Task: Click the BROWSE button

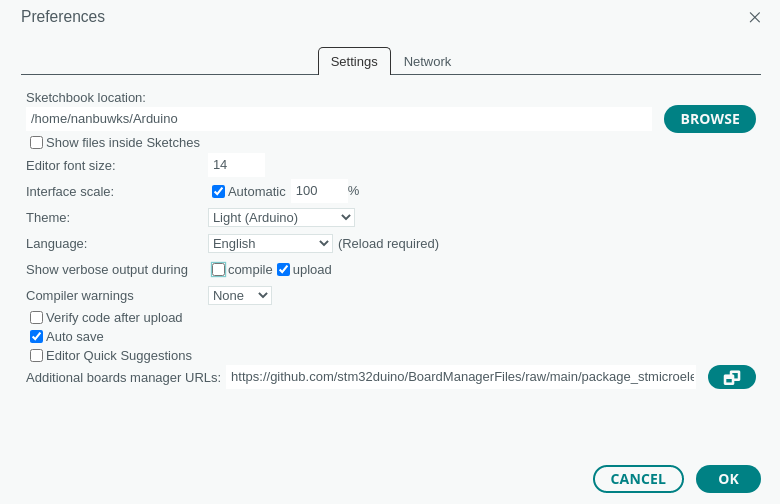Action: pyautogui.click(x=710, y=119)
